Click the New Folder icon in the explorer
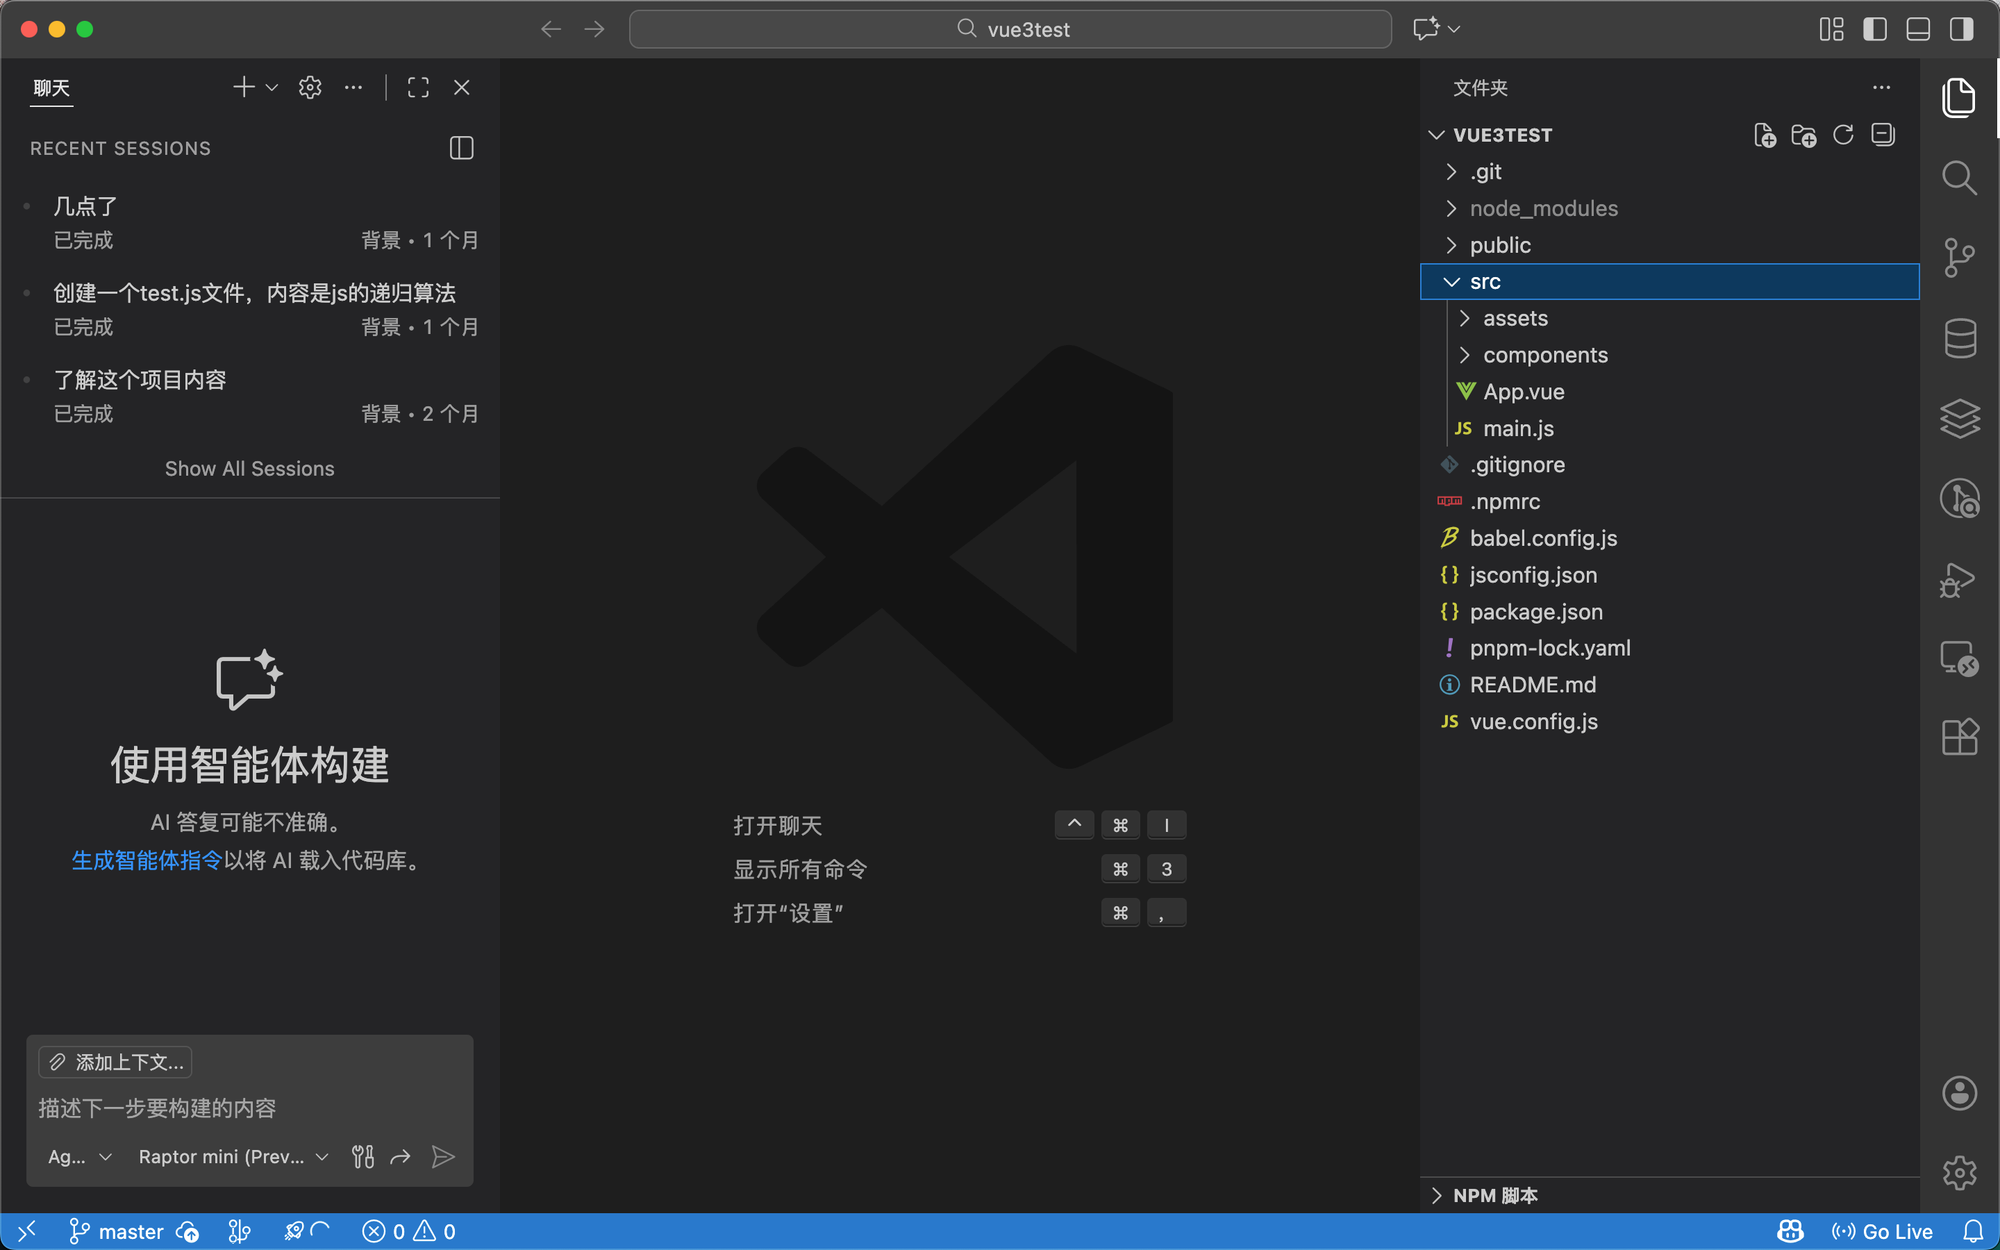This screenshot has width=2000, height=1250. point(1804,135)
